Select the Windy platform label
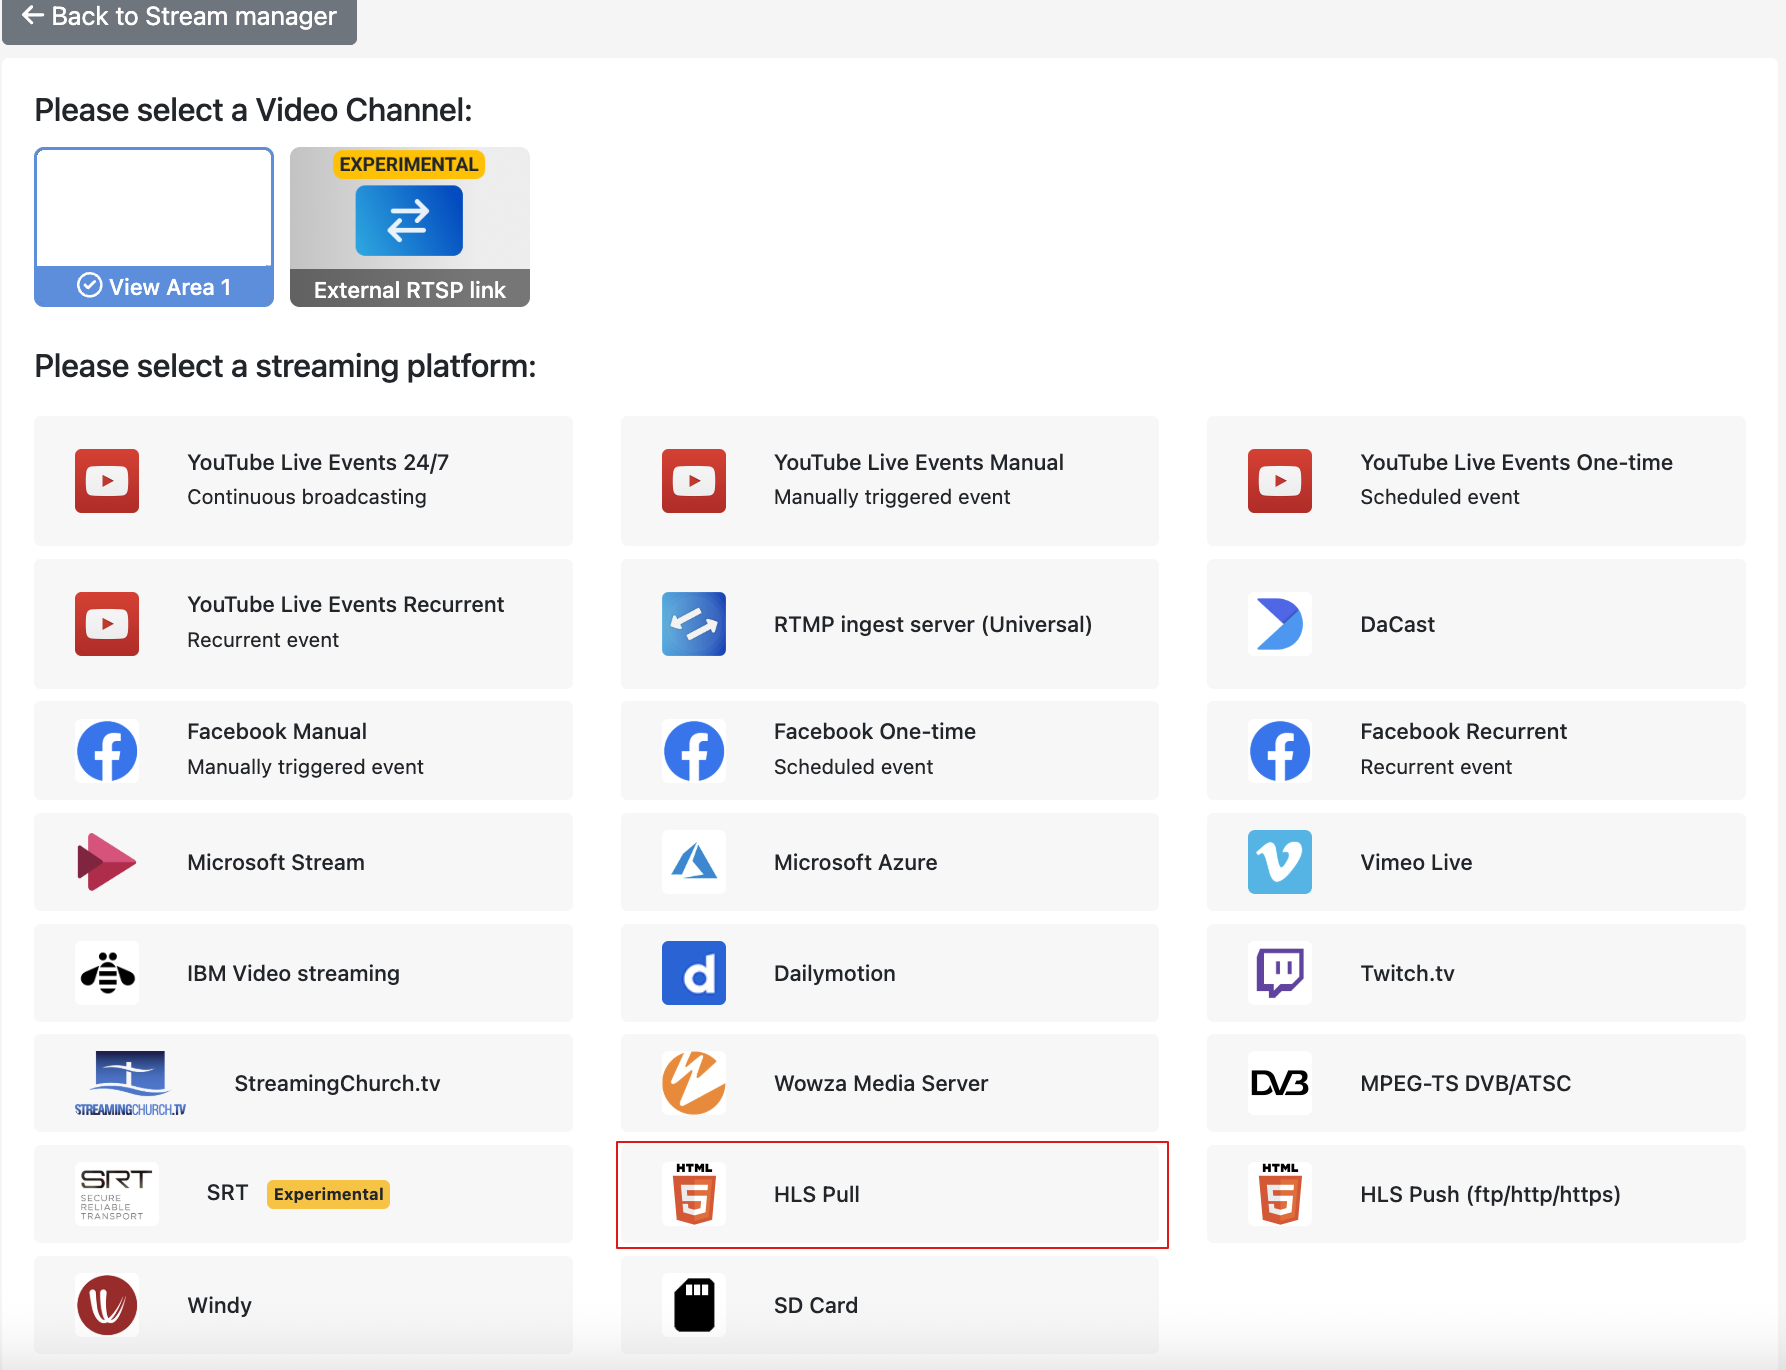 tap(219, 1306)
